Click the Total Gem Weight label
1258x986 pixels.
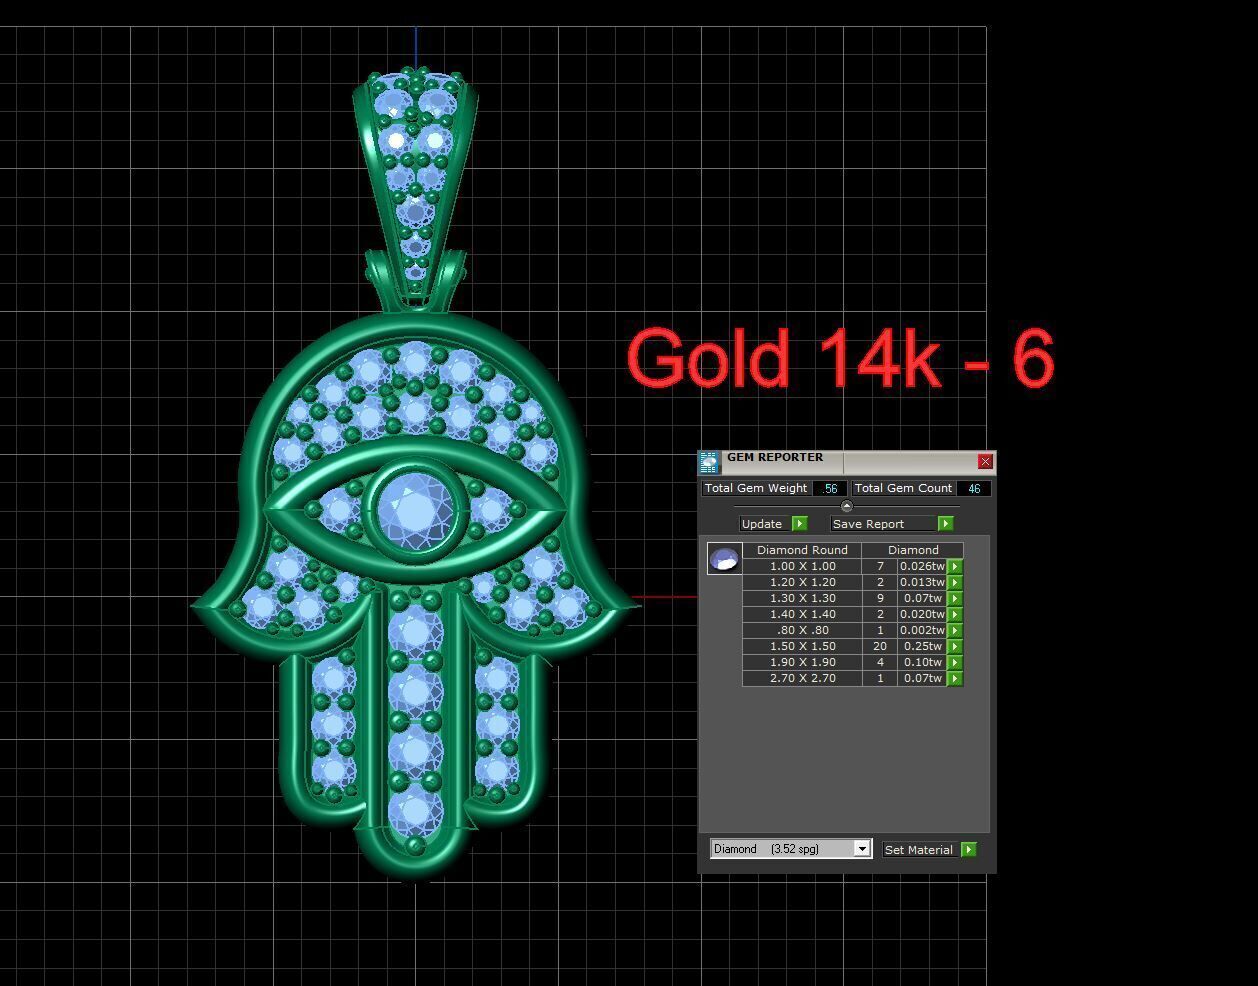[756, 488]
